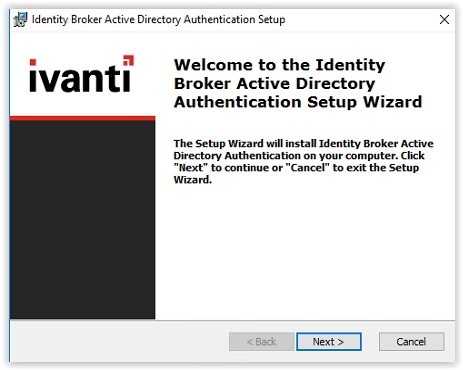The width and height of the screenshot is (463, 370).
Task: Click the greyed-out < Back button
Action: click(262, 342)
